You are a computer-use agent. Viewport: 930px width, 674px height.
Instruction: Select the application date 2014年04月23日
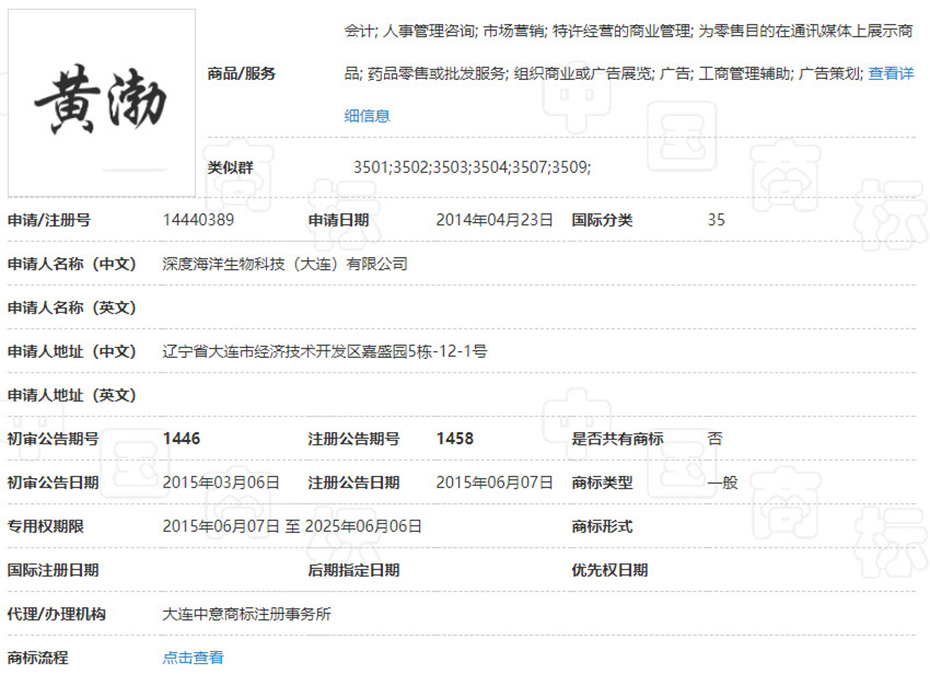coord(495,220)
